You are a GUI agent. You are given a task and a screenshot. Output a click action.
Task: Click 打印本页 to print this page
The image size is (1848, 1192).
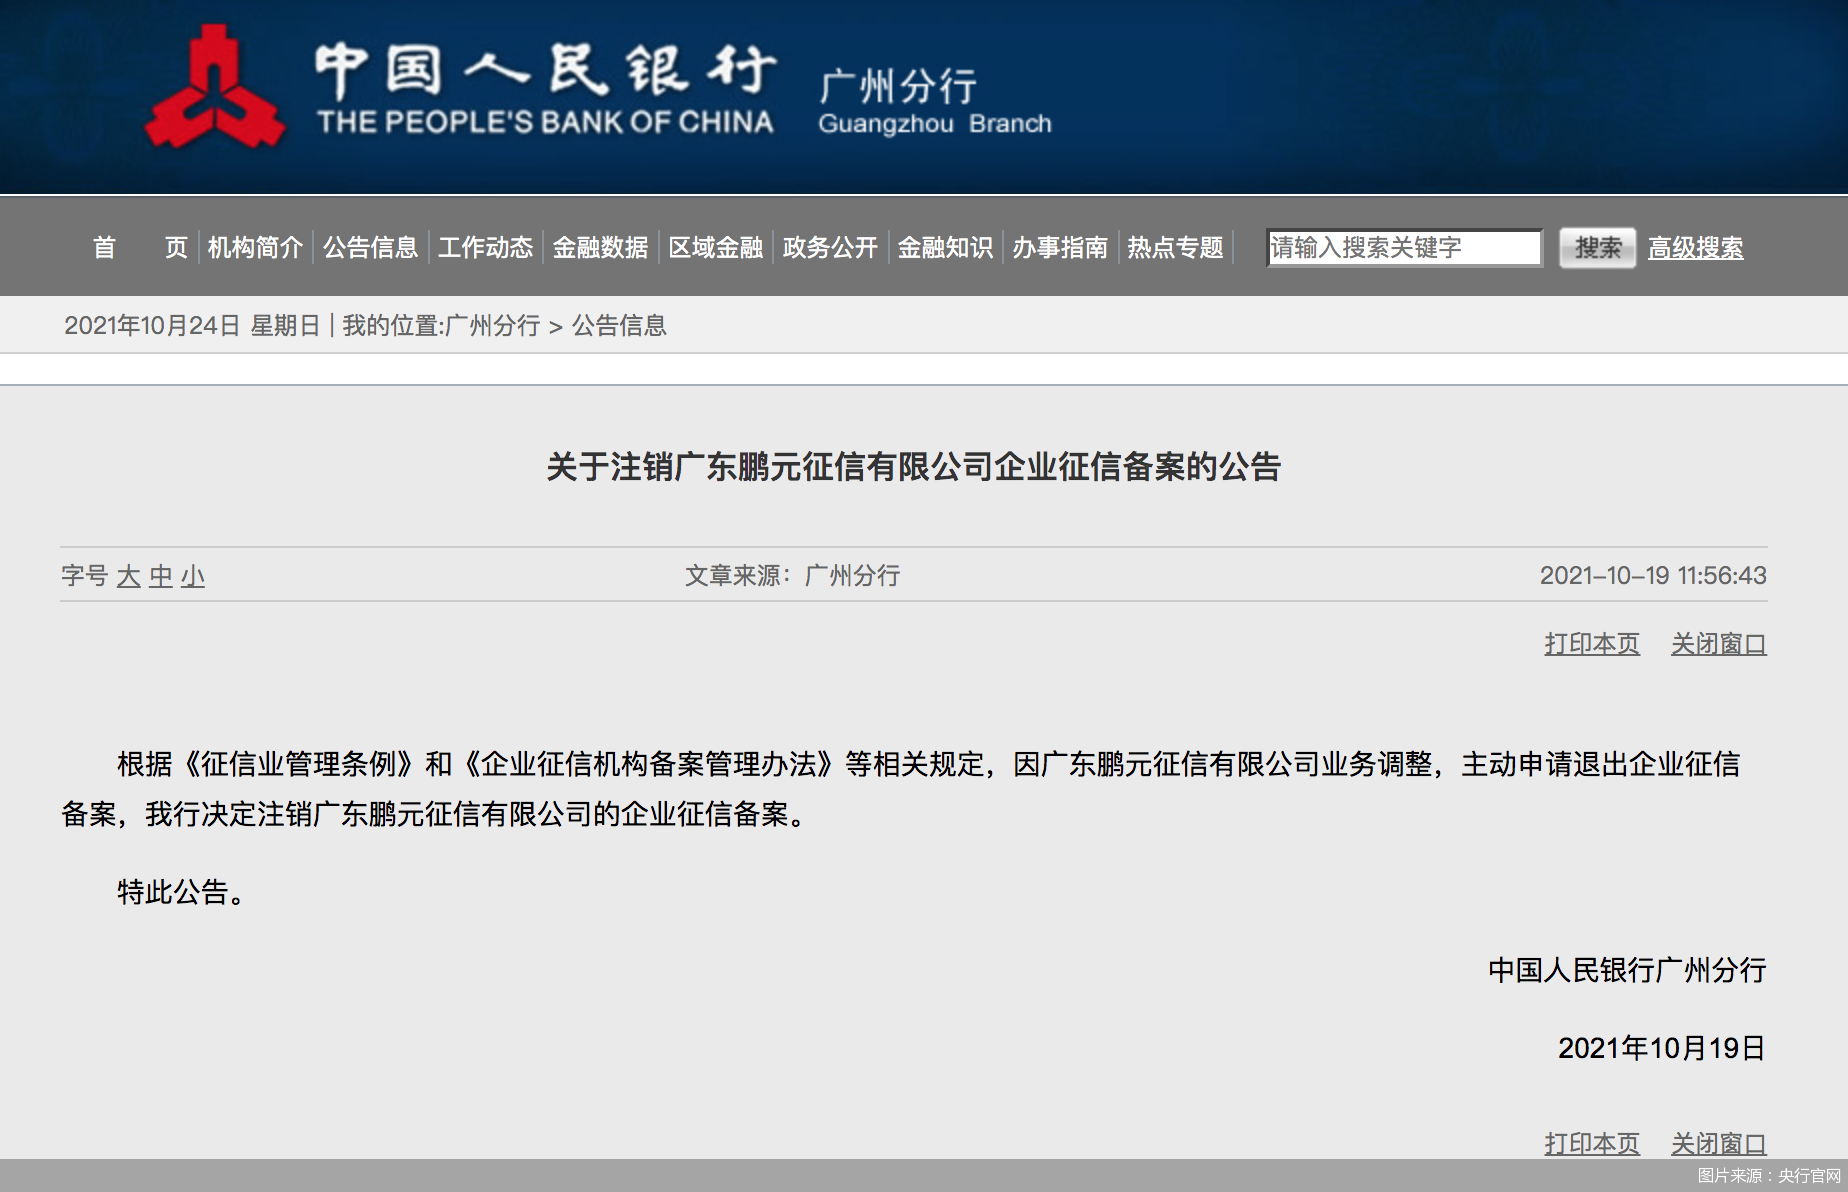pyautogui.click(x=1591, y=644)
